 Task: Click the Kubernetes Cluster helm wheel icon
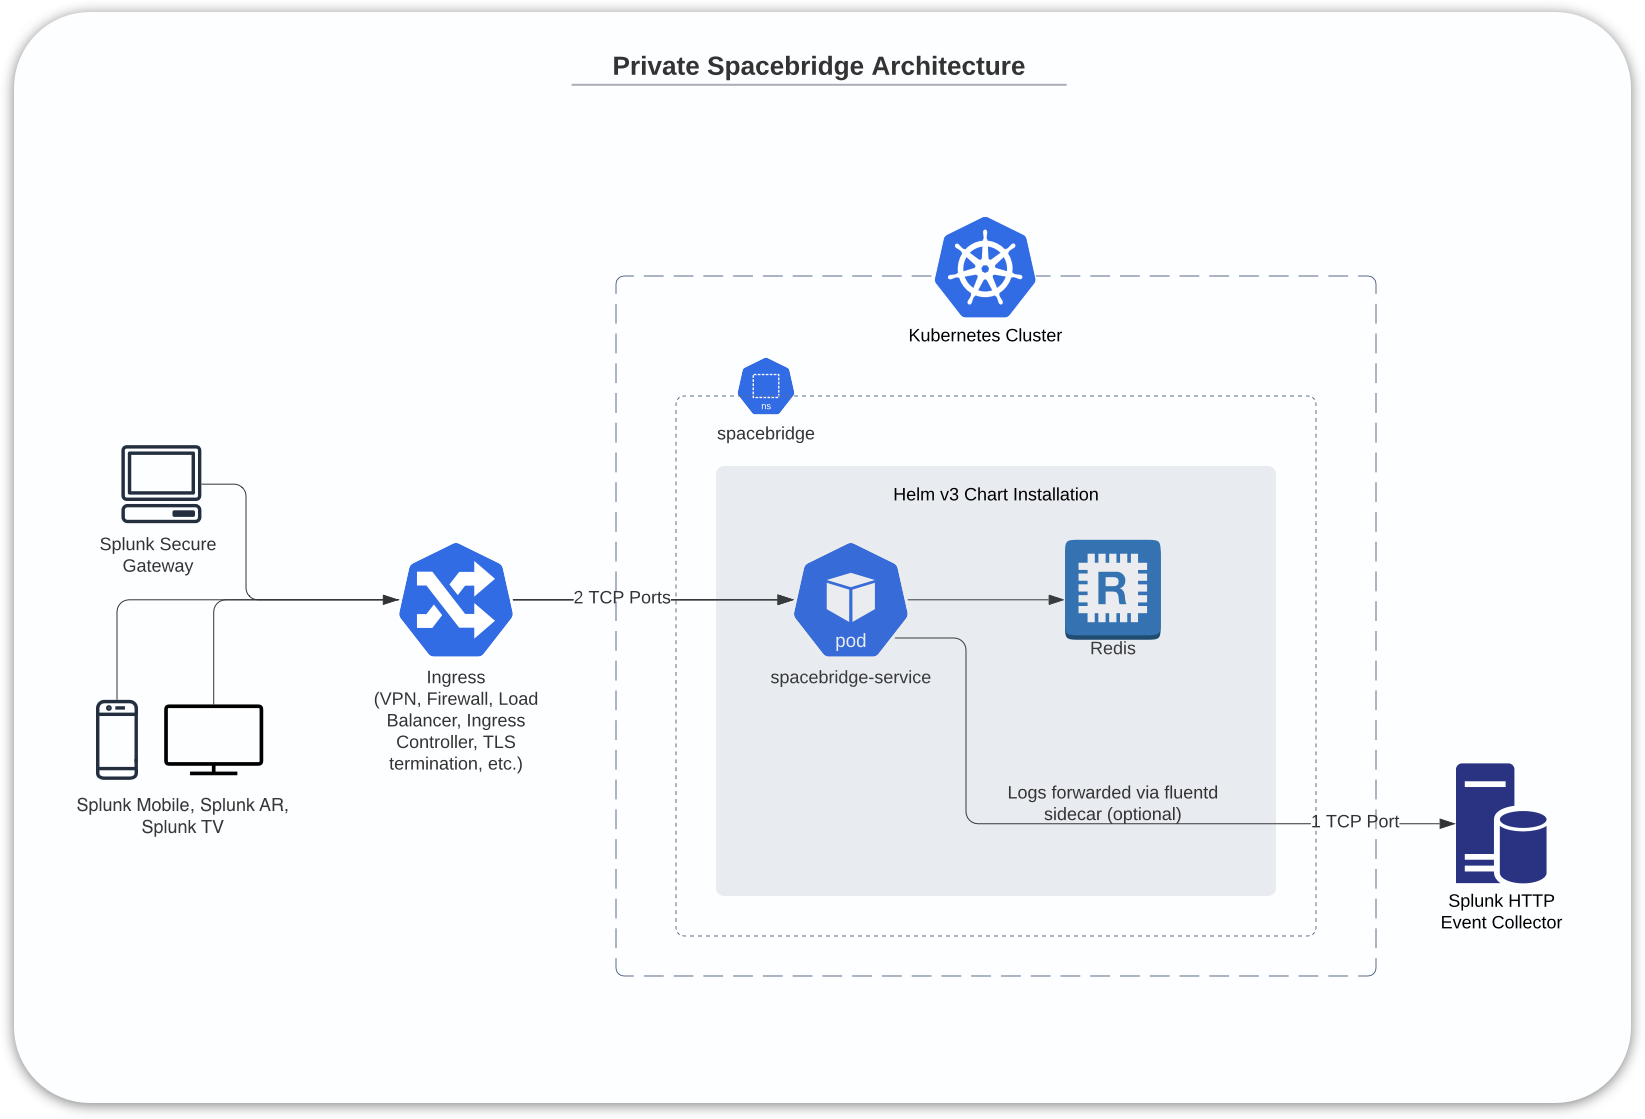pos(985,267)
